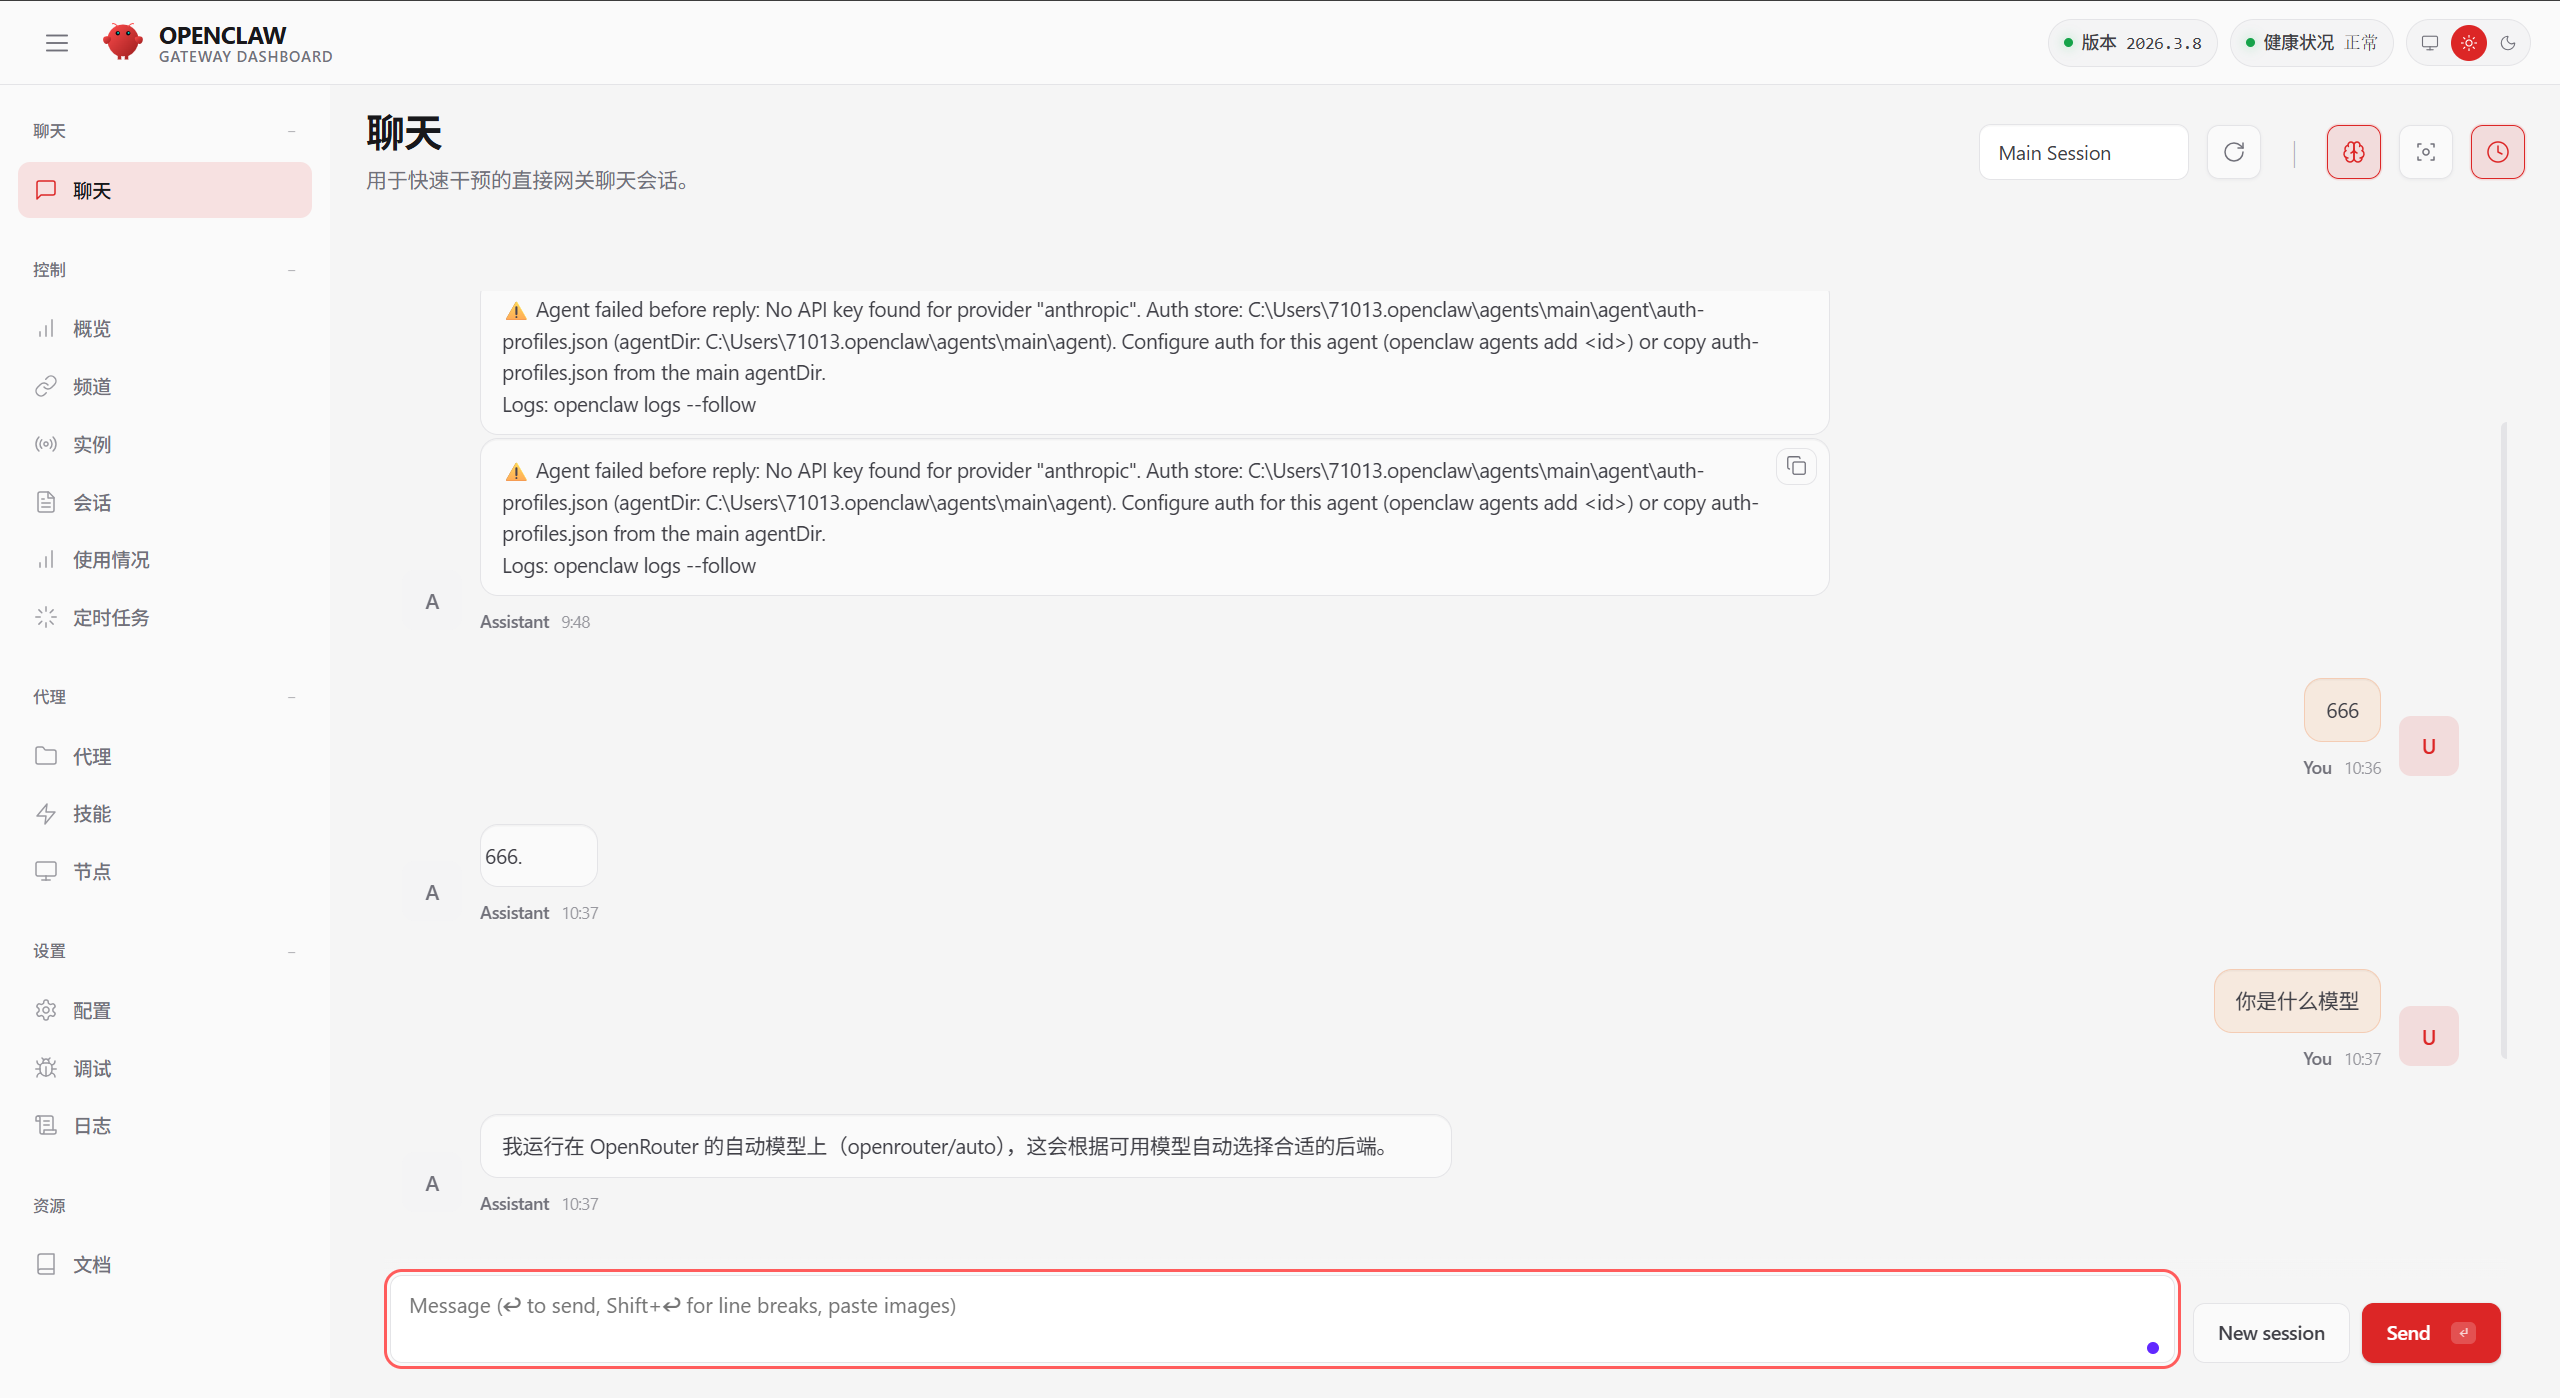Collapse the 设置 sidebar section
Image resolution: width=2560 pixels, height=1398 pixels.
tap(291, 951)
